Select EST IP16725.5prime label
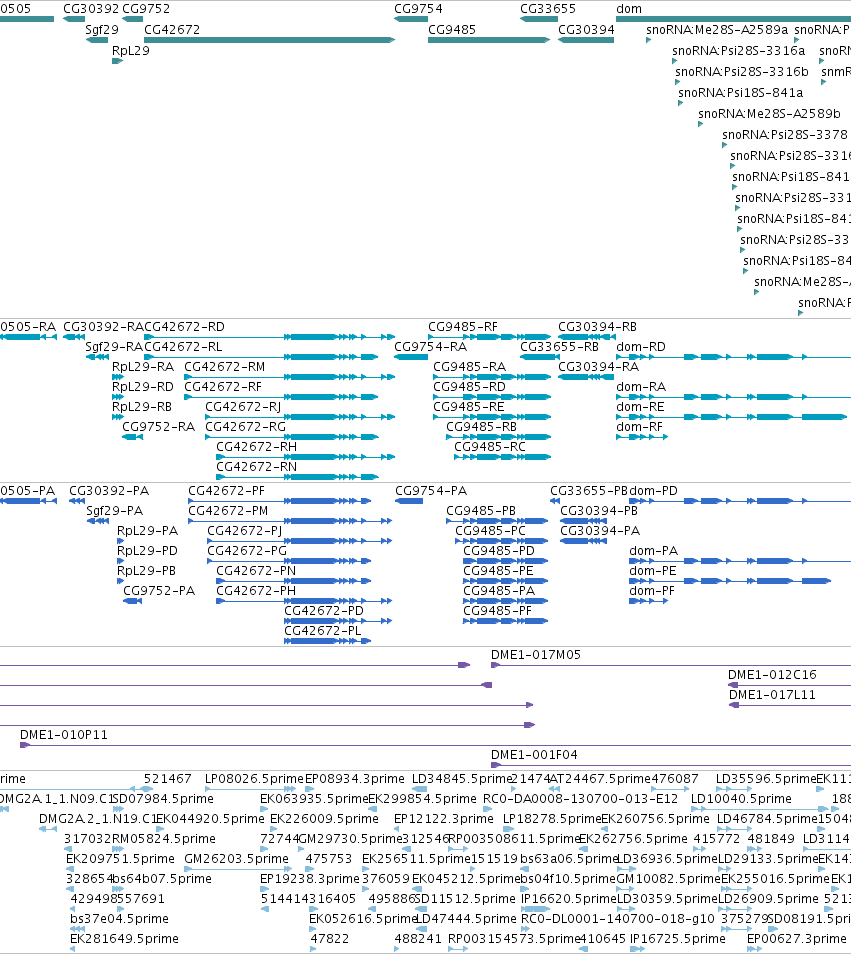Viewport: 851px width, 954px height. coord(678,939)
